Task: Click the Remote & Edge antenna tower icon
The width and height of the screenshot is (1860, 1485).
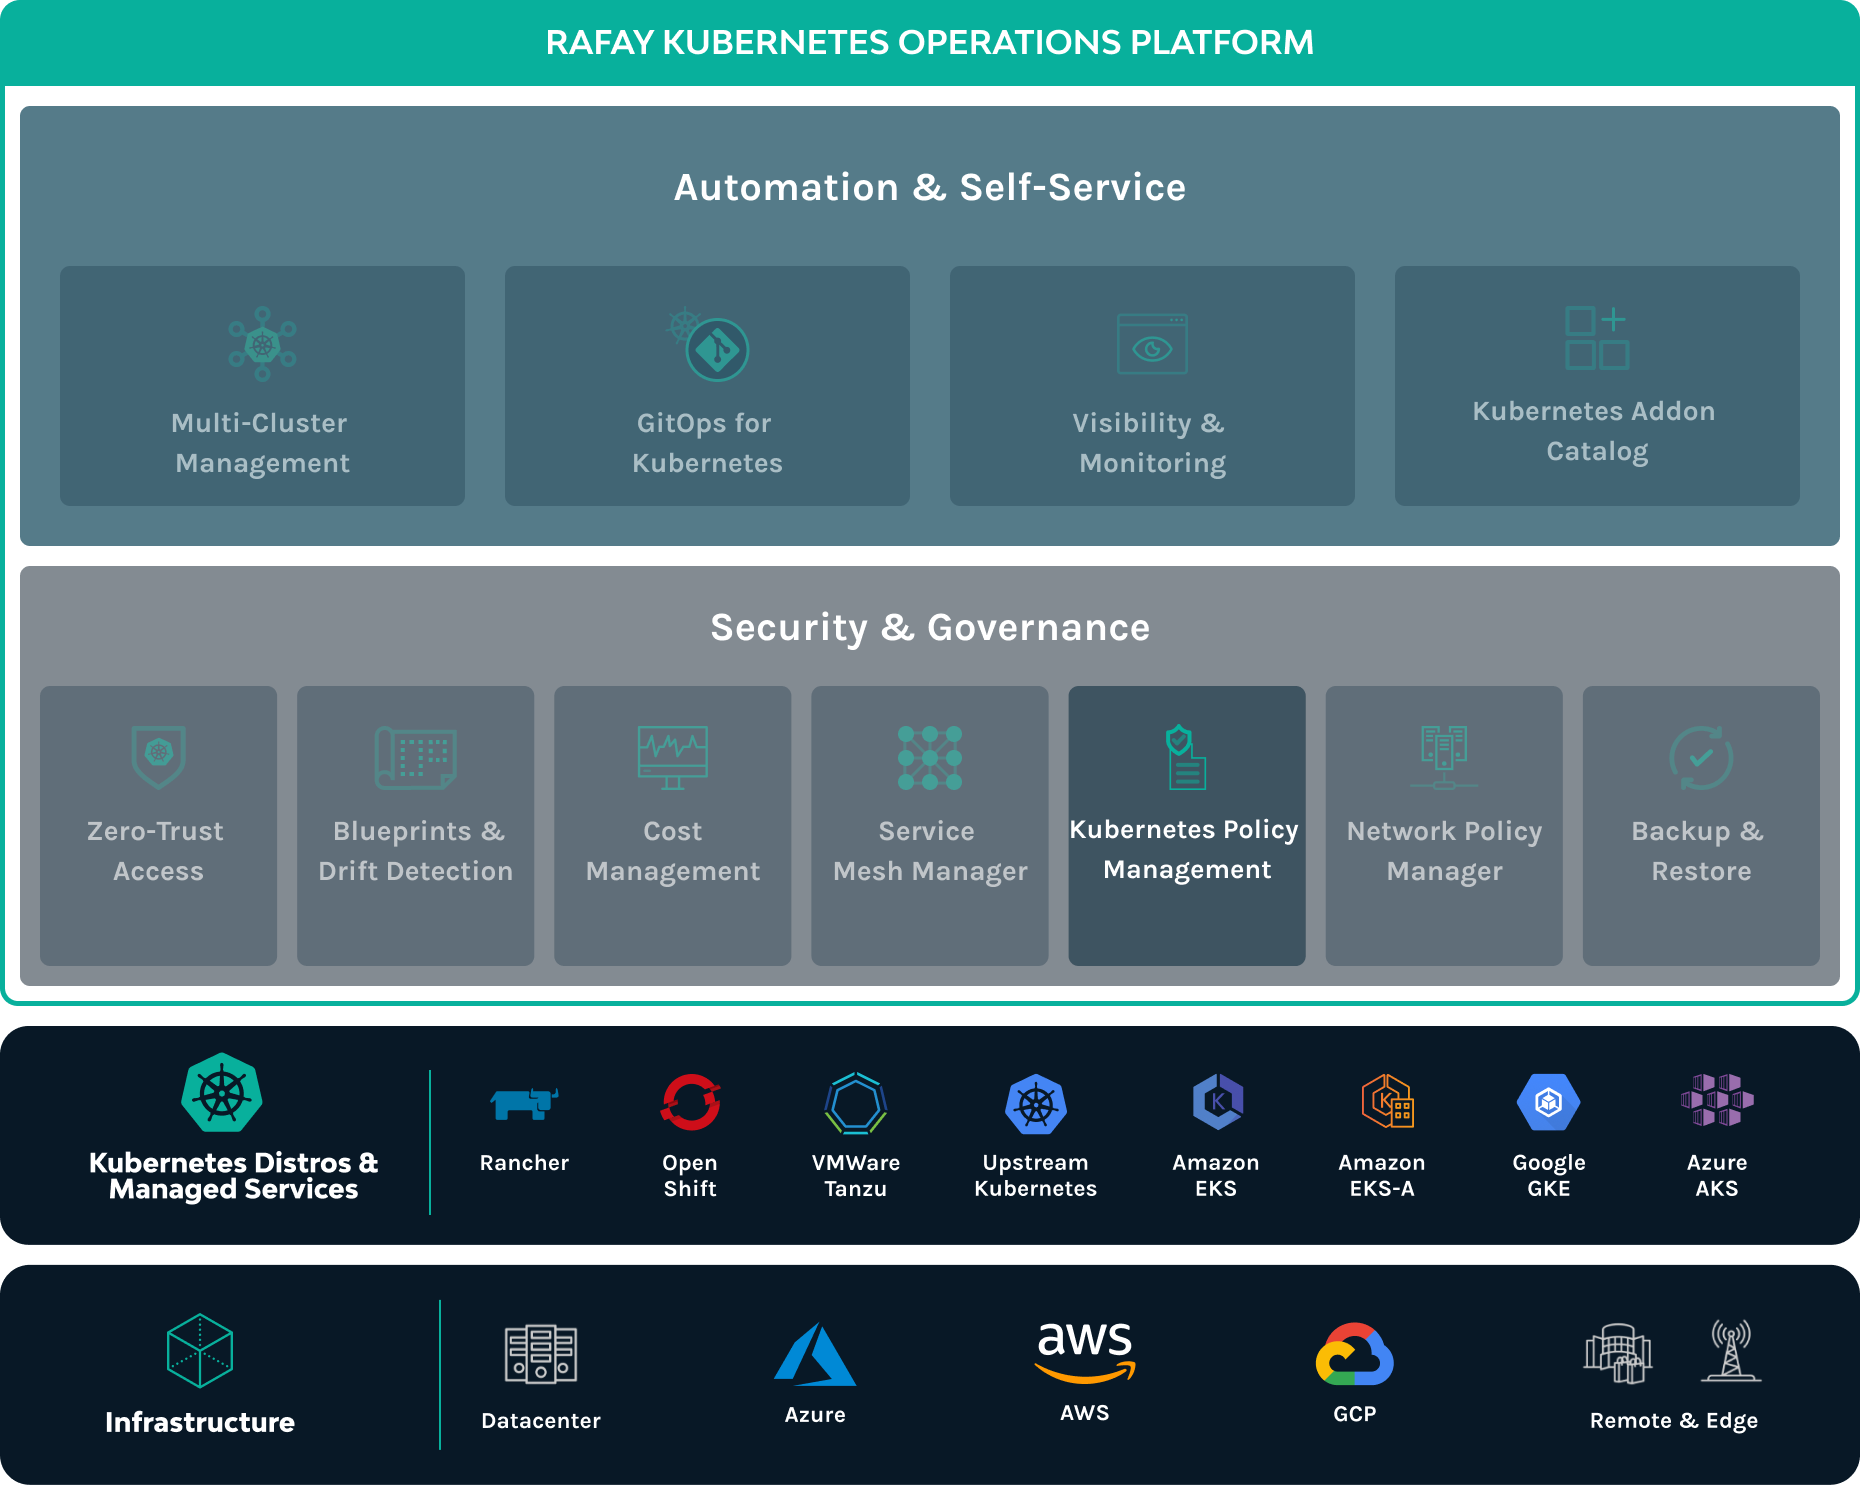Action: 1731,1350
